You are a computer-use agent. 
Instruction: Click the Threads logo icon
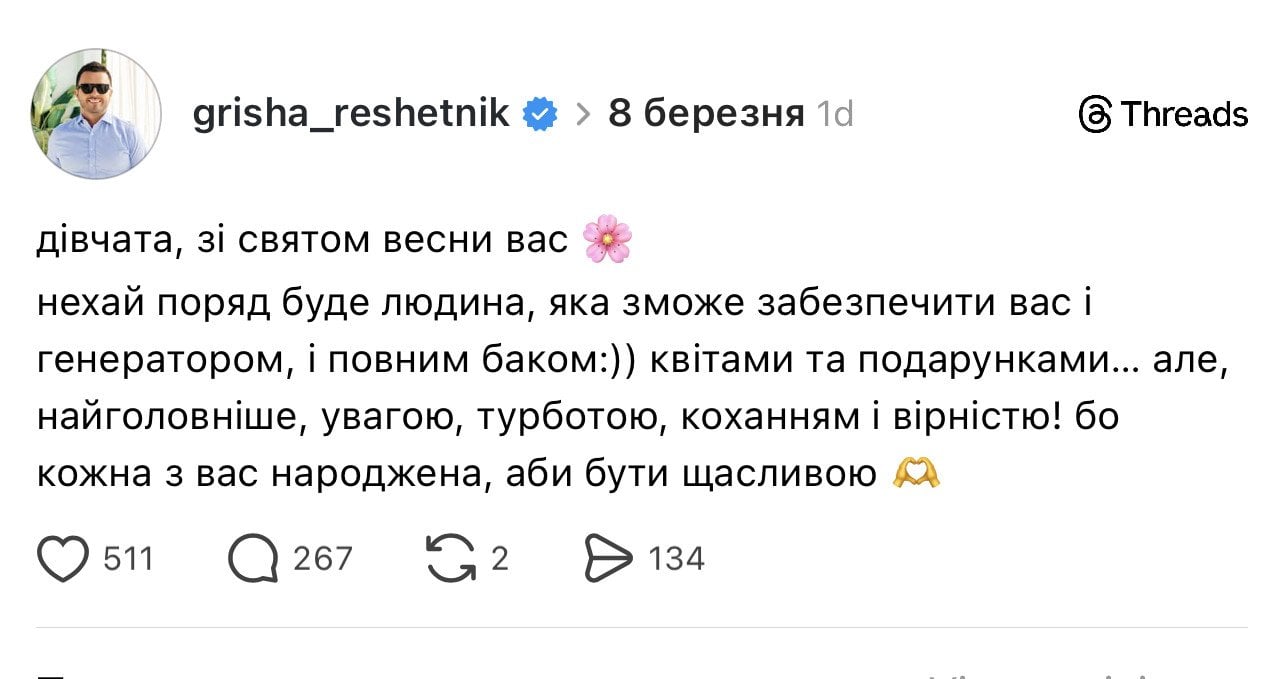pyautogui.click(x=1096, y=115)
